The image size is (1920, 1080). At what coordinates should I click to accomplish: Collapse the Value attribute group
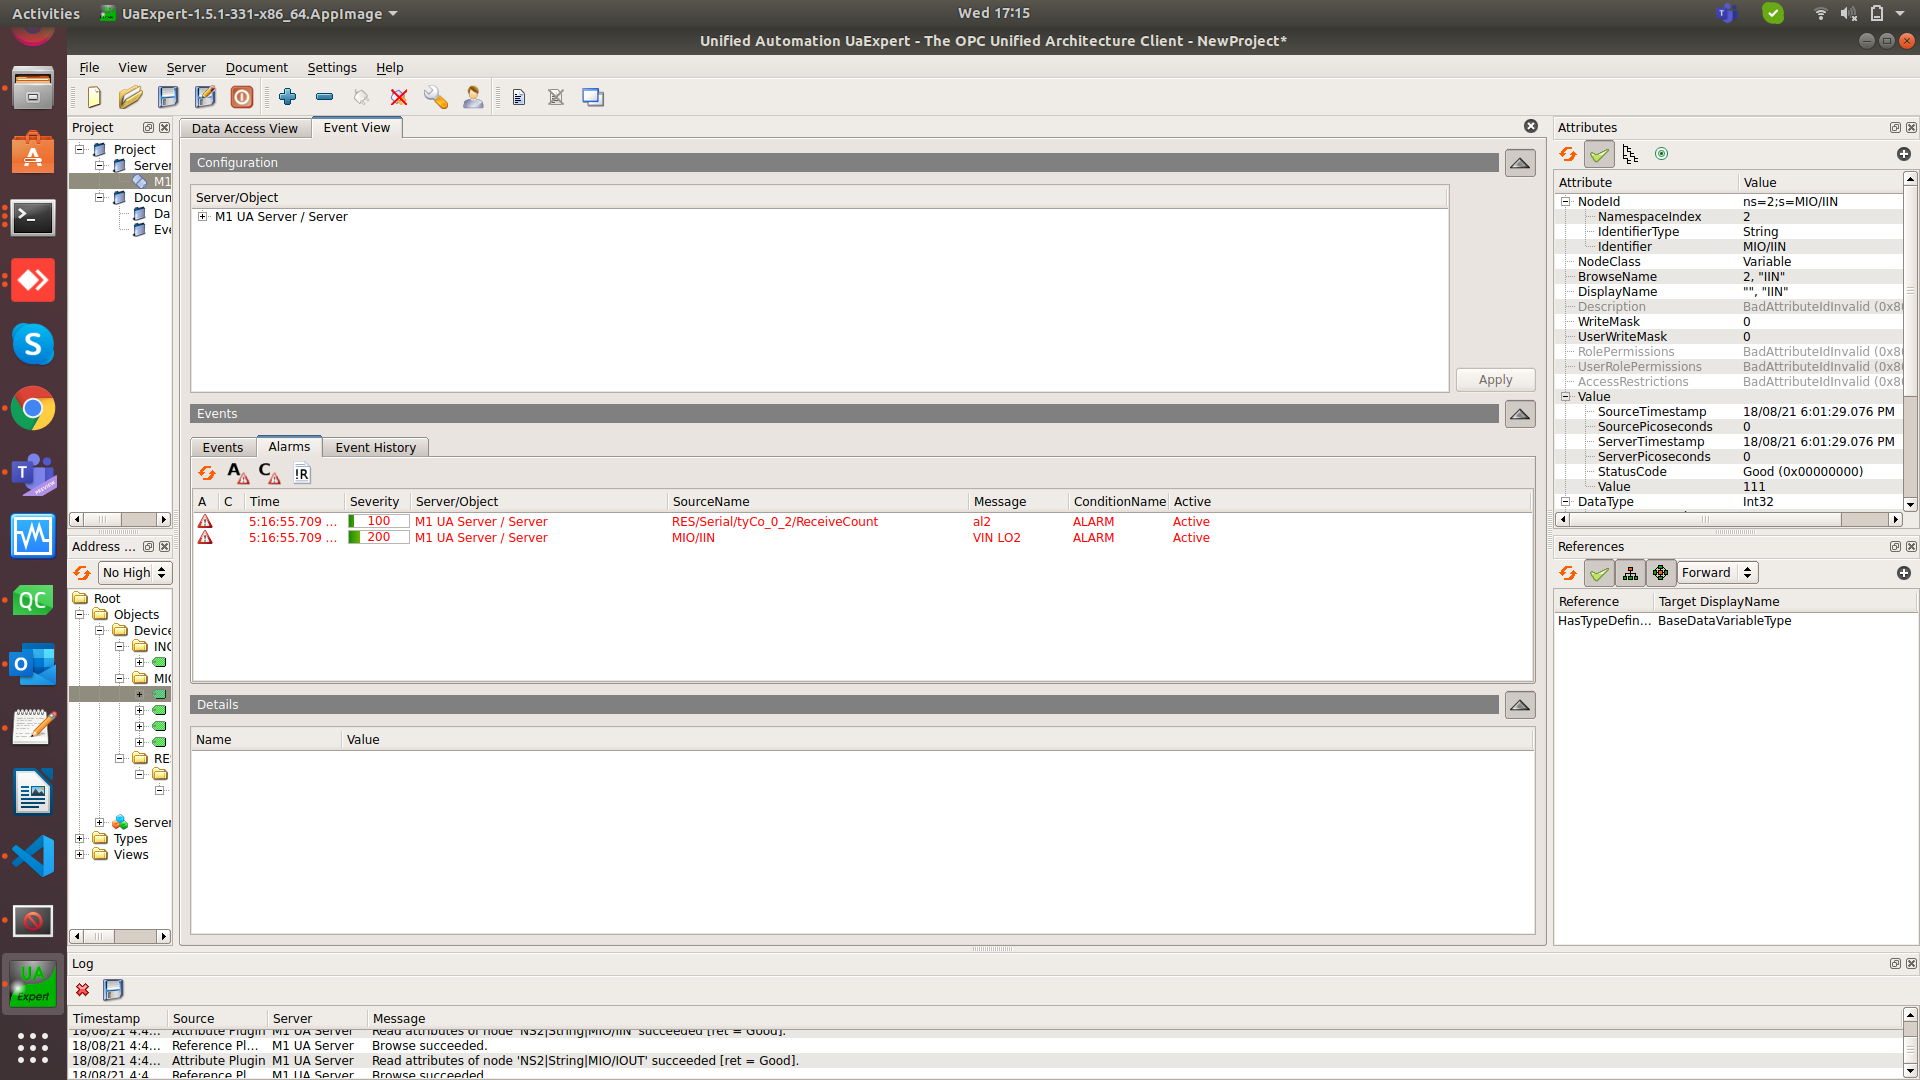pos(1566,396)
